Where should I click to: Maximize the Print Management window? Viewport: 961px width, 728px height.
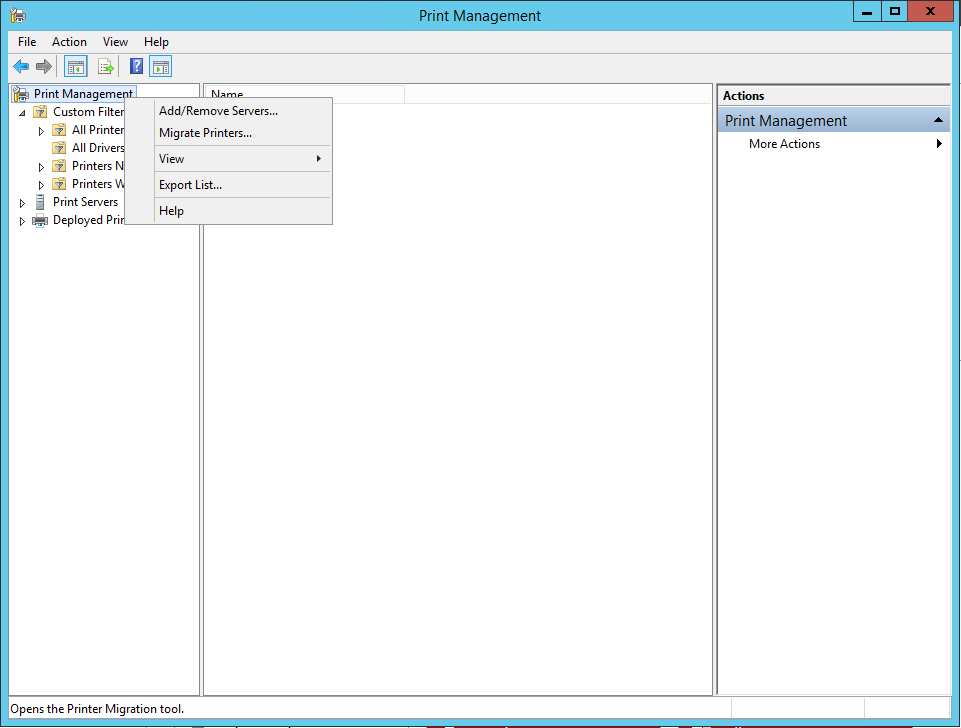click(x=895, y=12)
